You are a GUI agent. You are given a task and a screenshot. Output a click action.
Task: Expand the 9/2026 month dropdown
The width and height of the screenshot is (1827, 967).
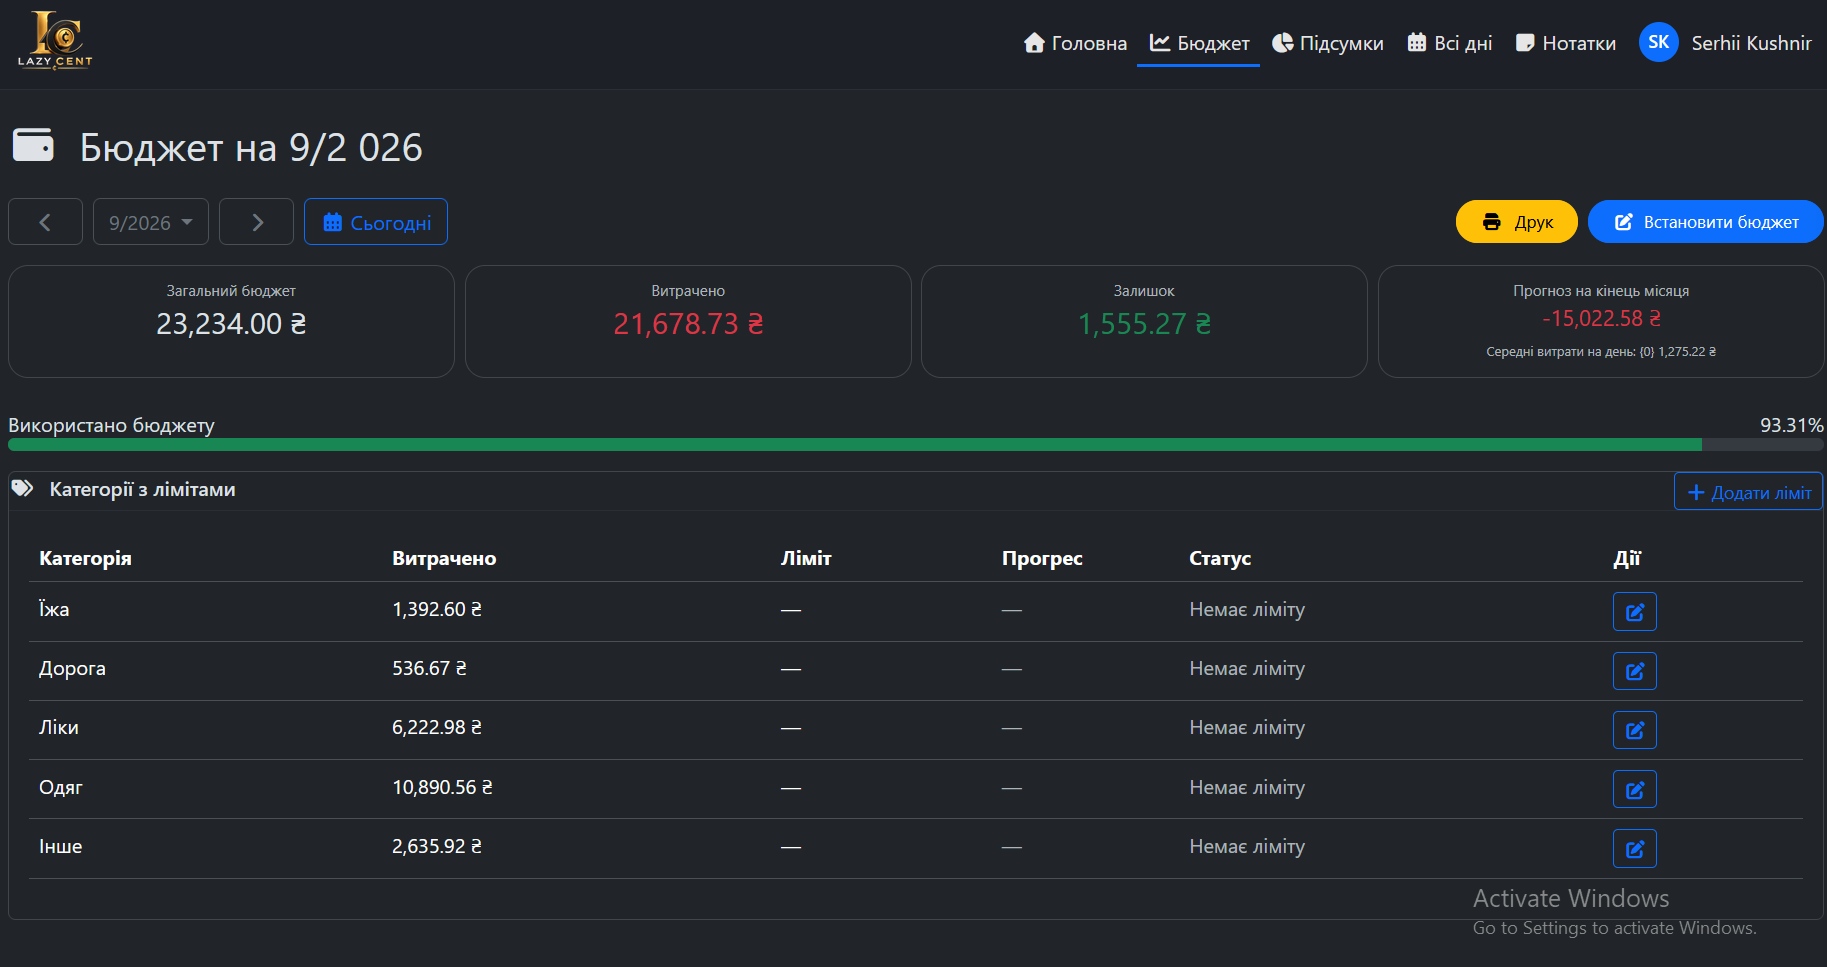151,222
